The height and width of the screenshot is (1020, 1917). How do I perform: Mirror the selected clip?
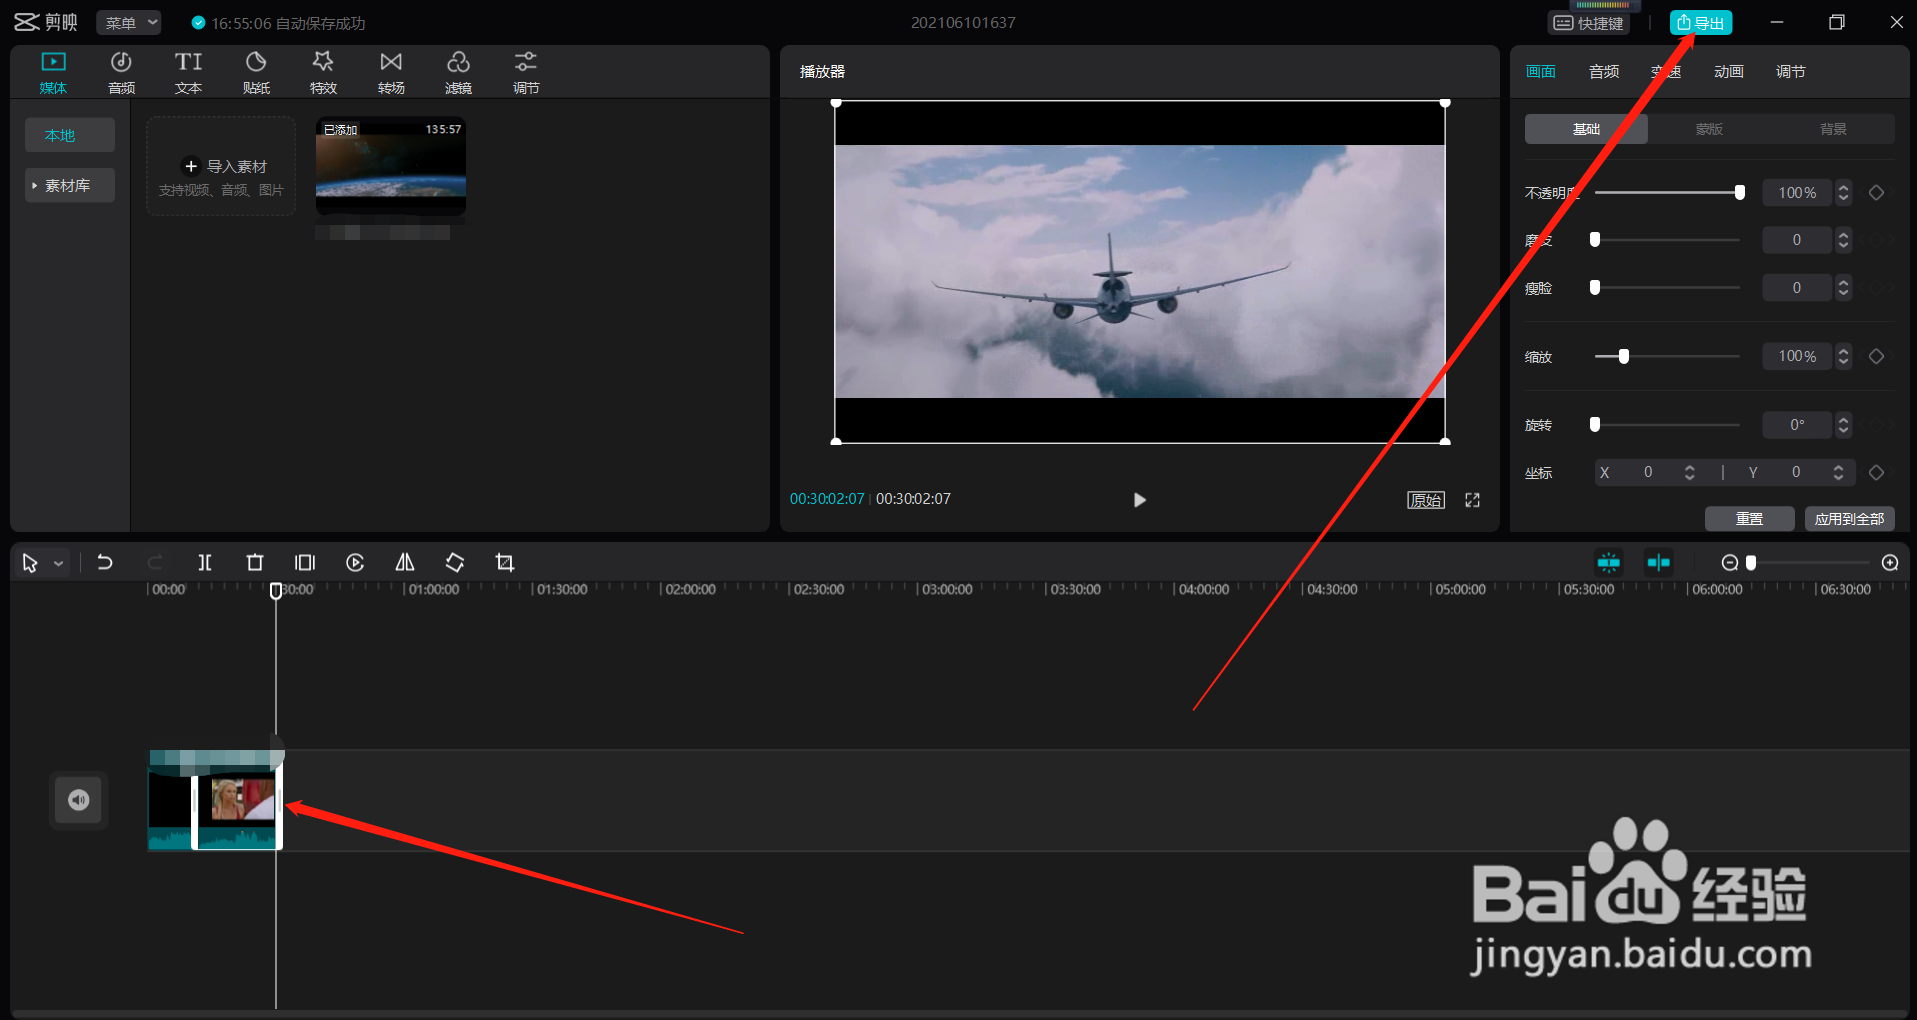pyautogui.click(x=405, y=563)
